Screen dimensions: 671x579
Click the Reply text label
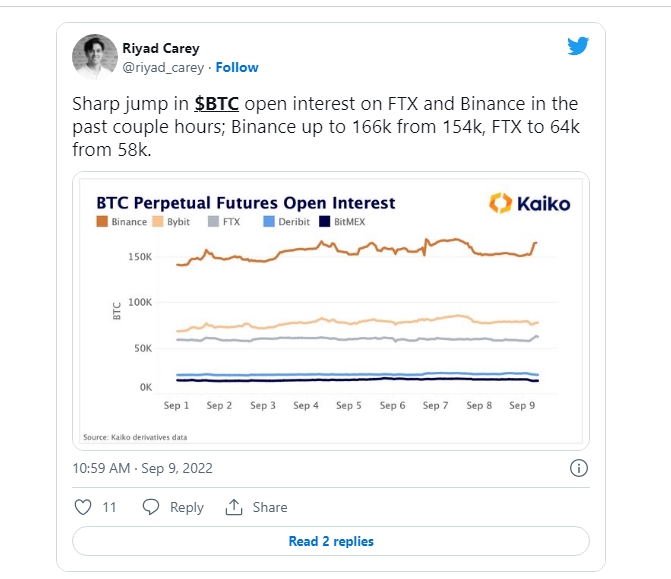187,508
